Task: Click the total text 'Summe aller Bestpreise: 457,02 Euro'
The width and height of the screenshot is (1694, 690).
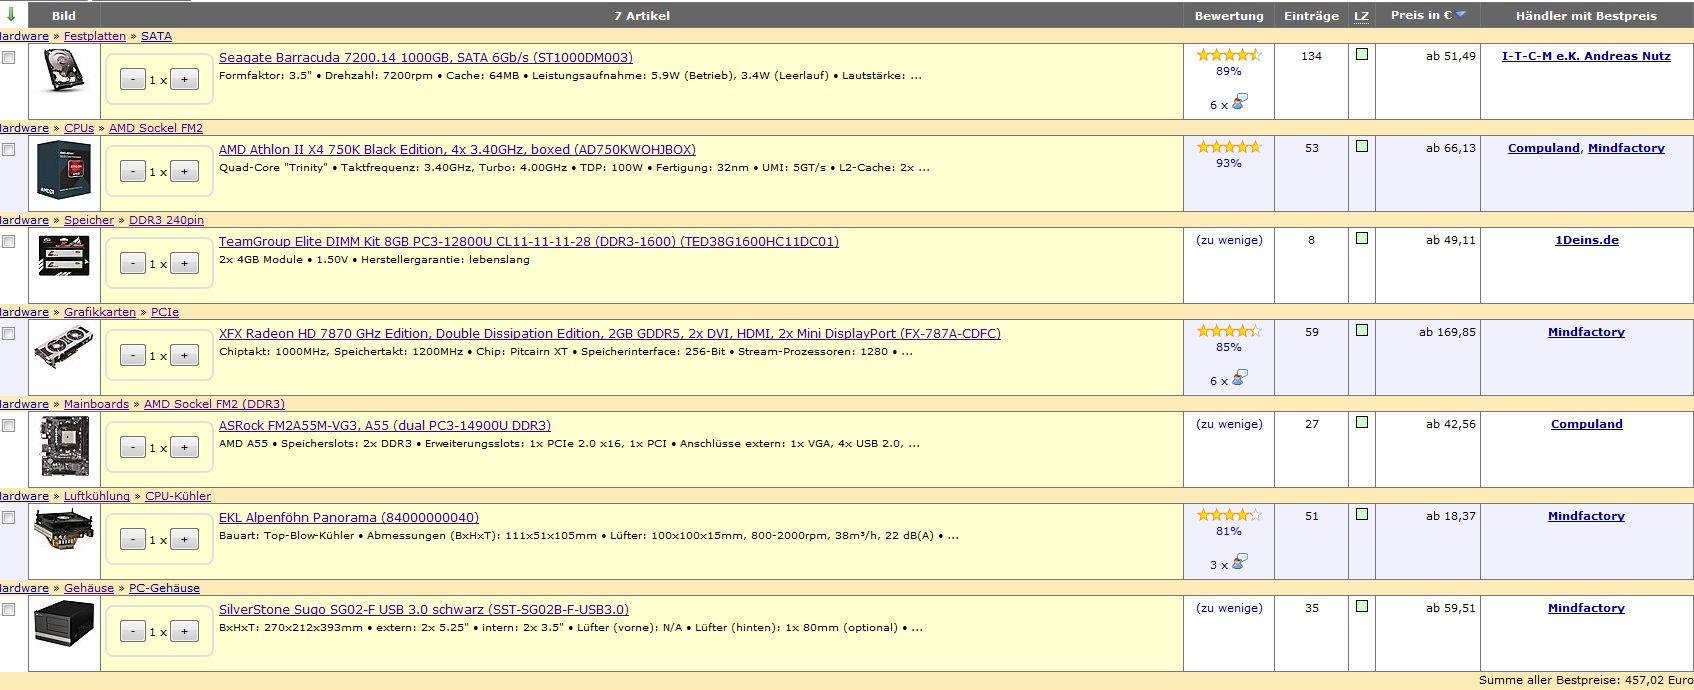Action: click(x=1586, y=680)
